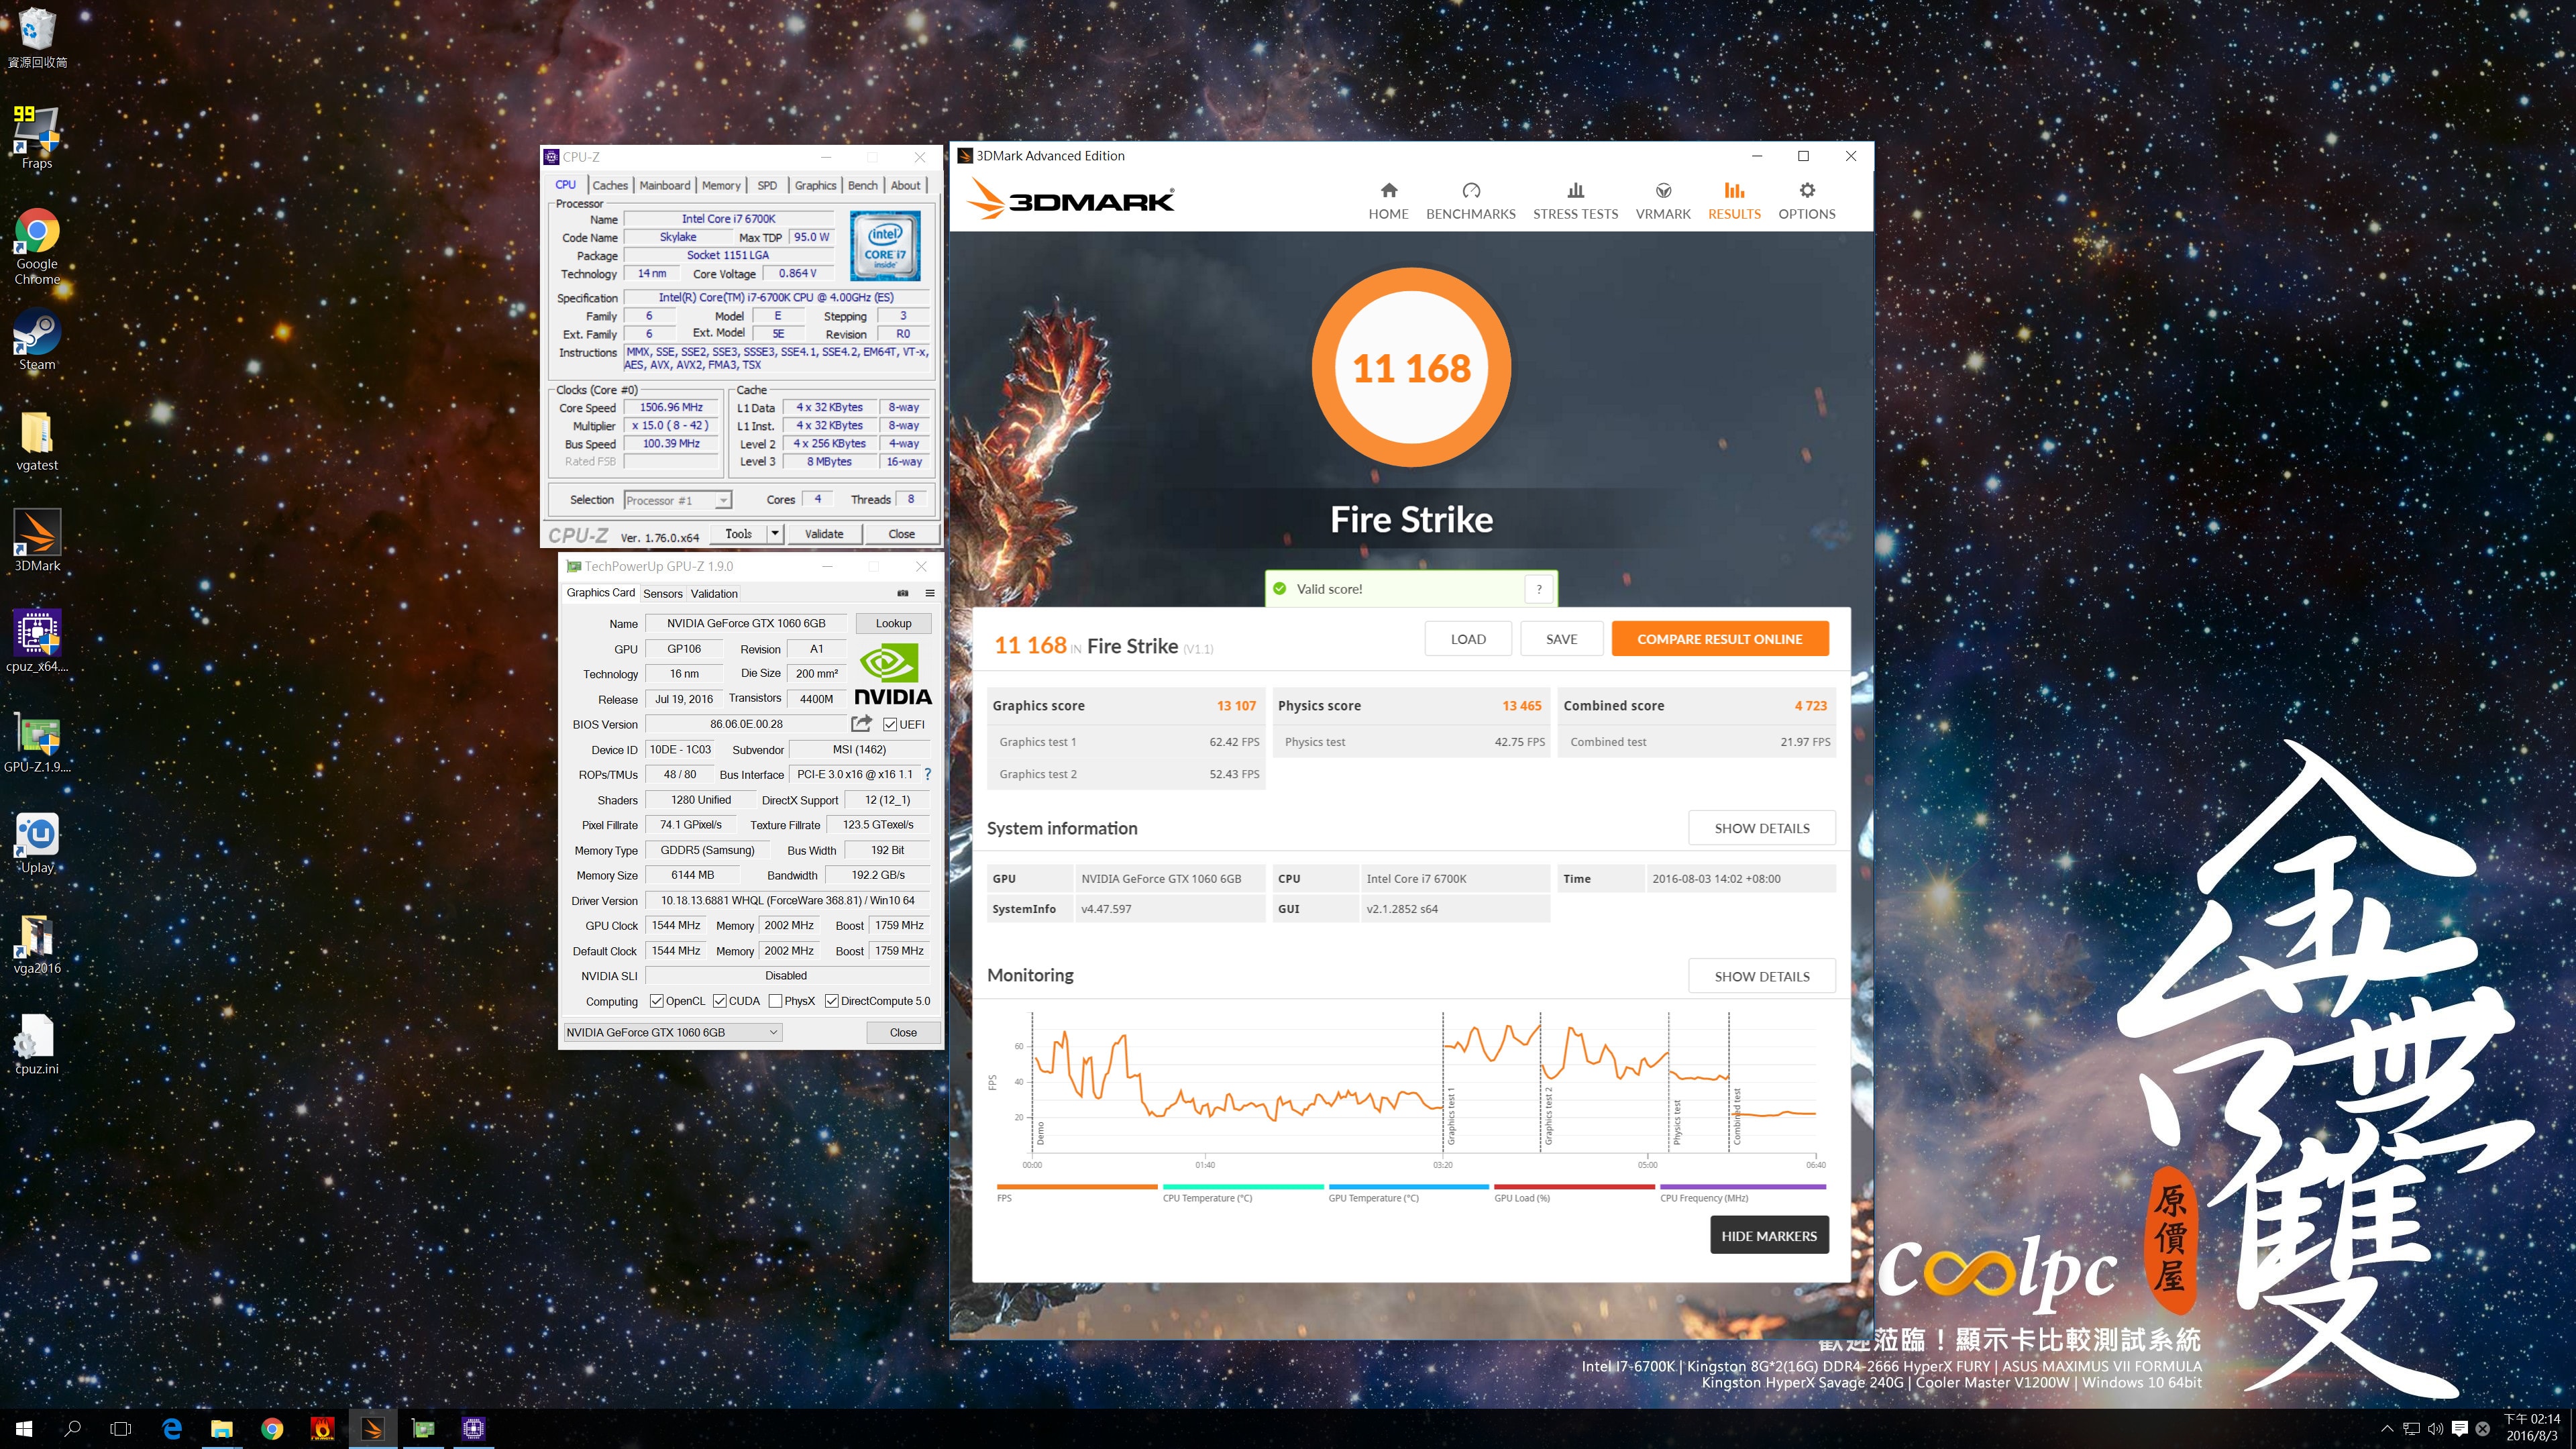
Task: Open the CPU-Z Tools dropdown arrow
Action: tap(774, 534)
